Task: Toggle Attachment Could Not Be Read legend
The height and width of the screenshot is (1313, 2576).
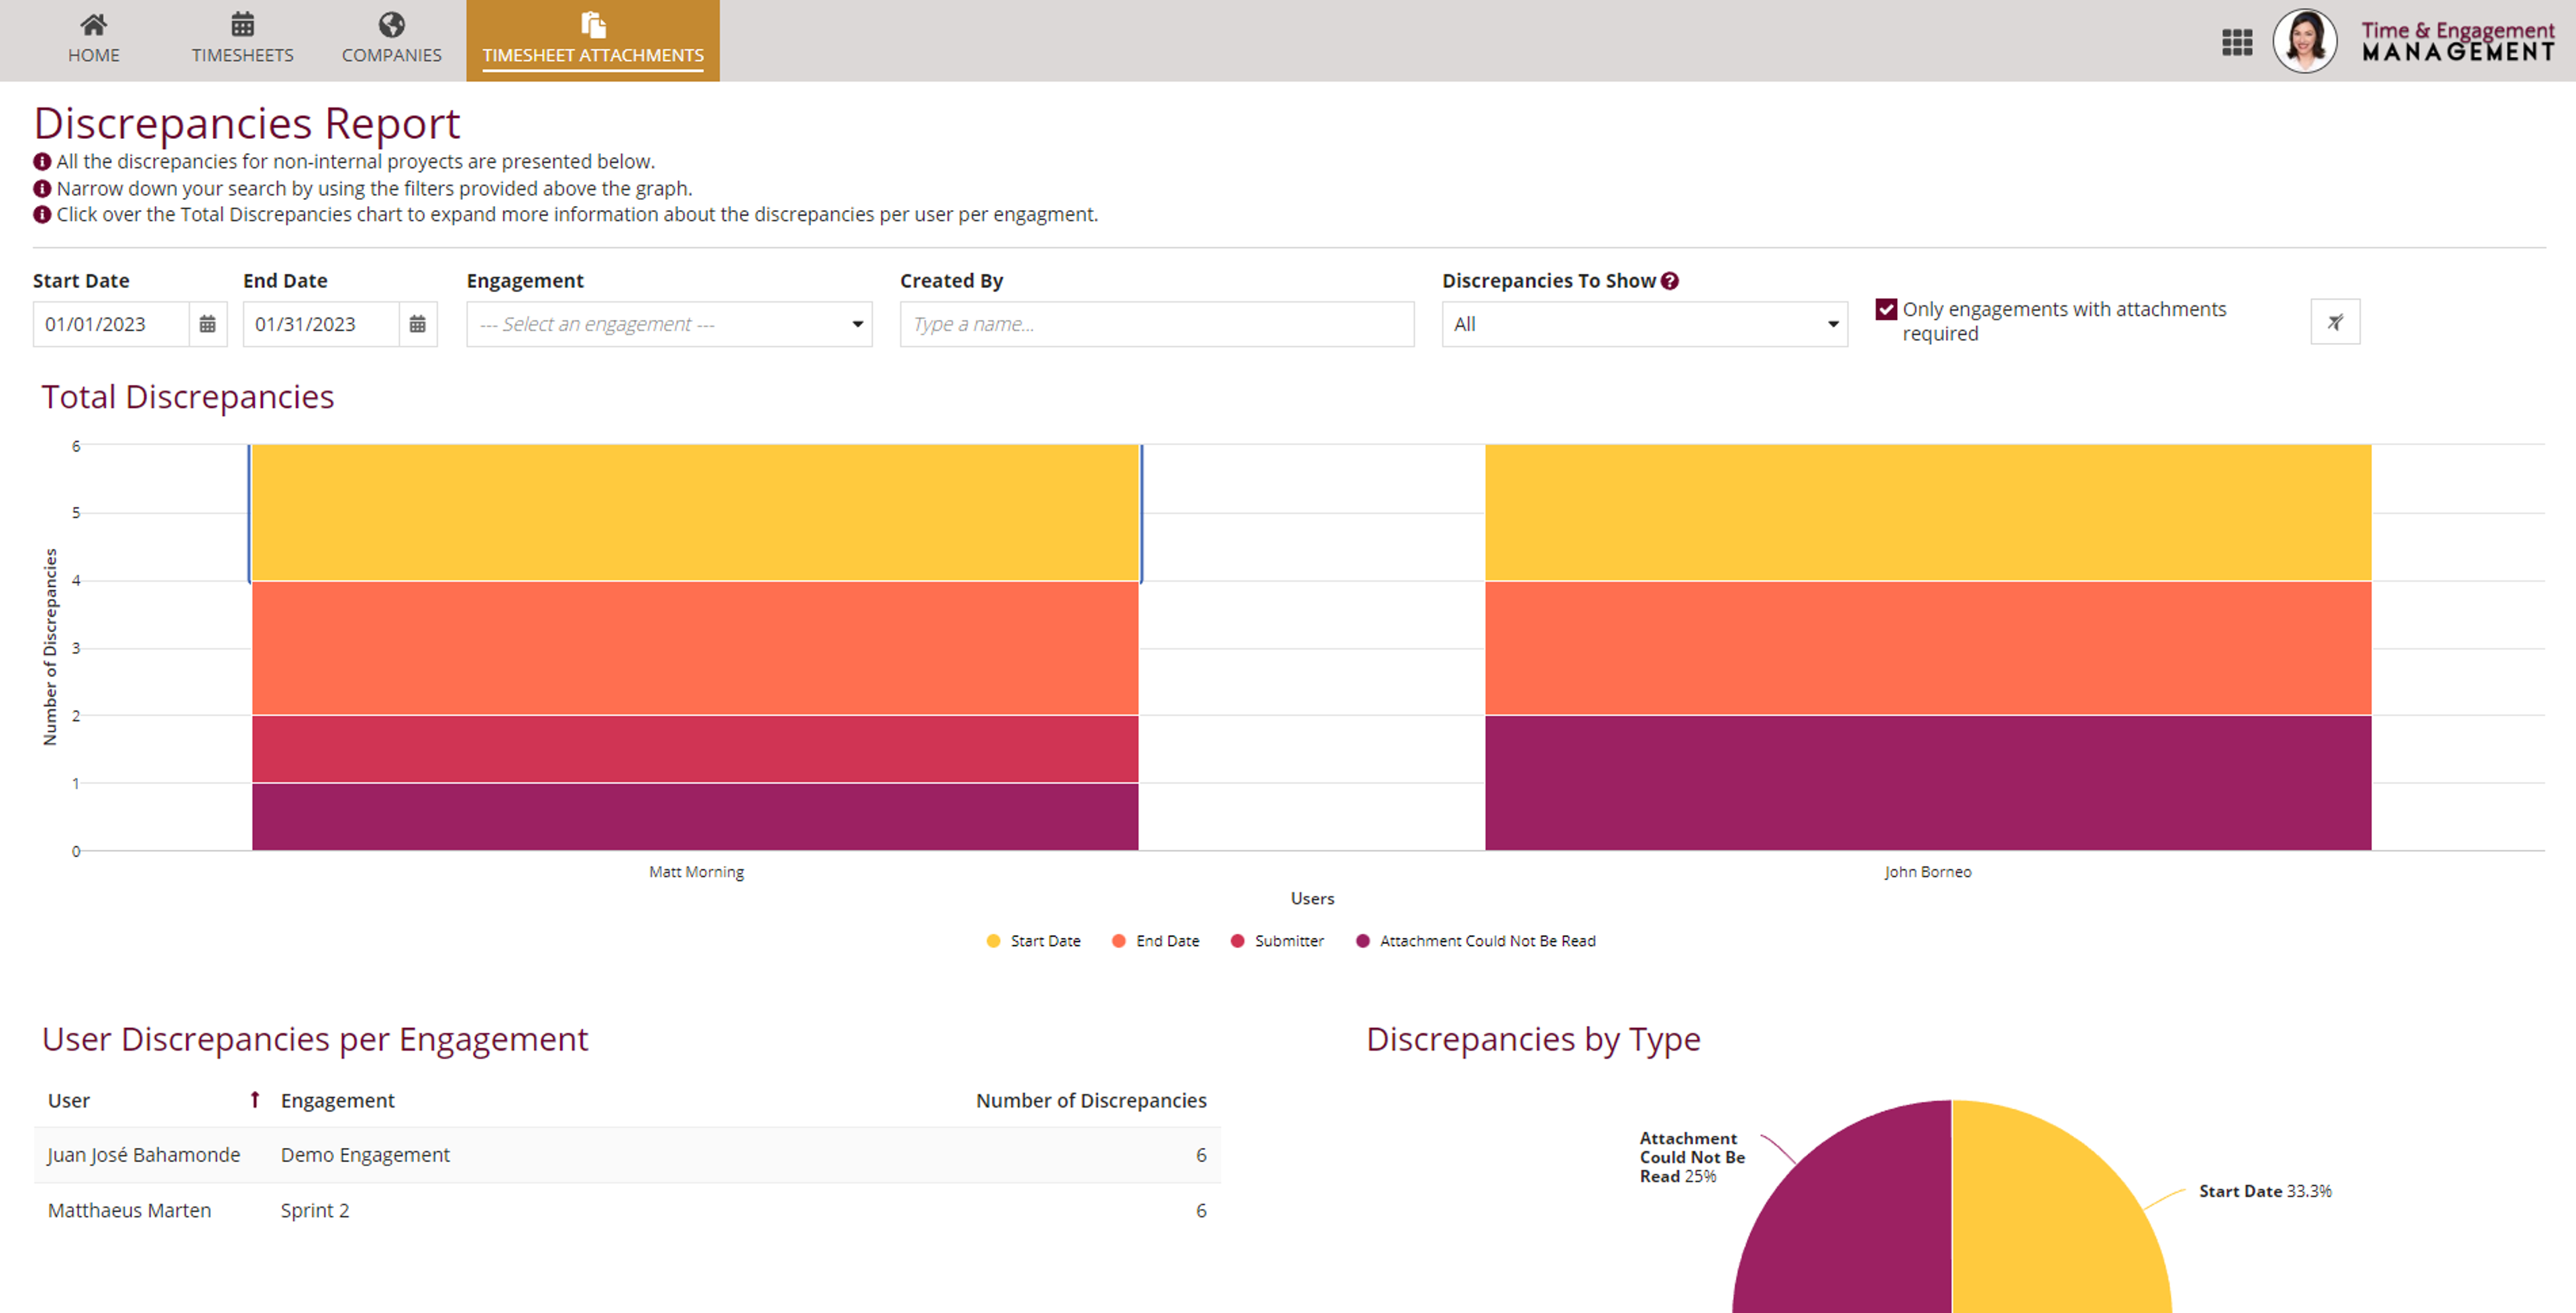Action: pos(1476,941)
